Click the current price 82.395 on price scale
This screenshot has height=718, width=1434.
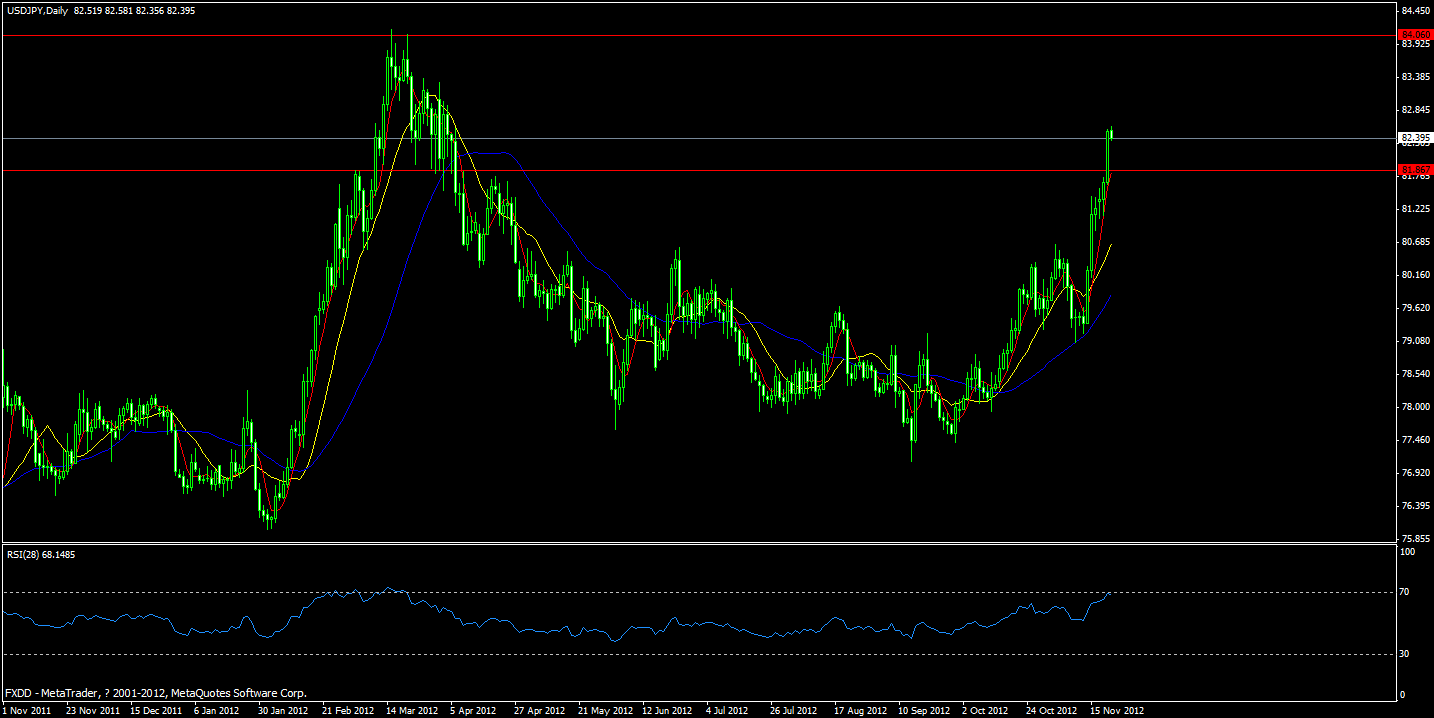[x=1413, y=138]
